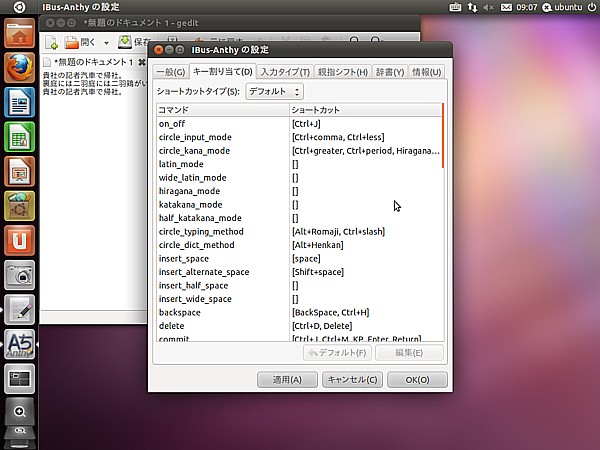Open the information (U) tab
The height and width of the screenshot is (450, 600).
click(x=427, y=72)
